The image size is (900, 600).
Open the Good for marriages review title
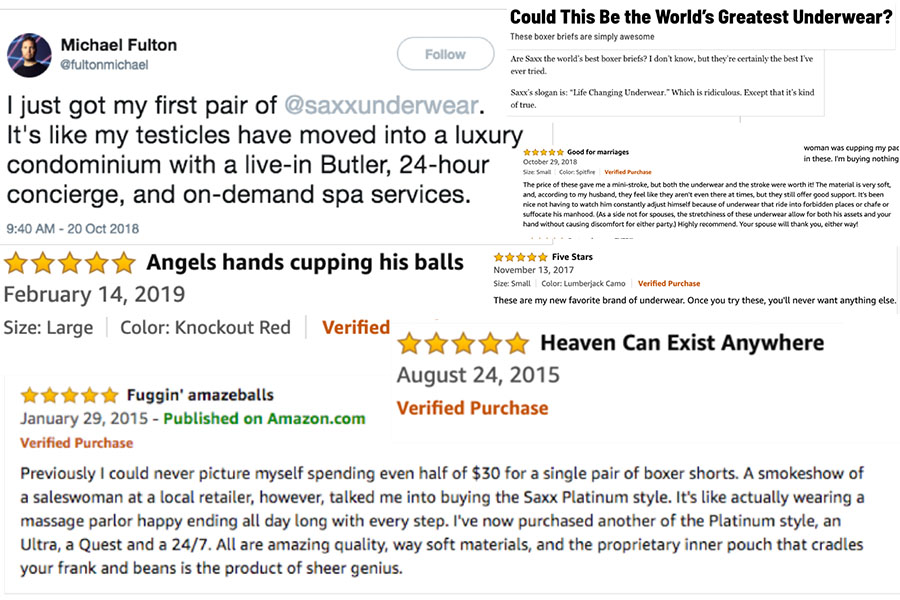(598, 152)
